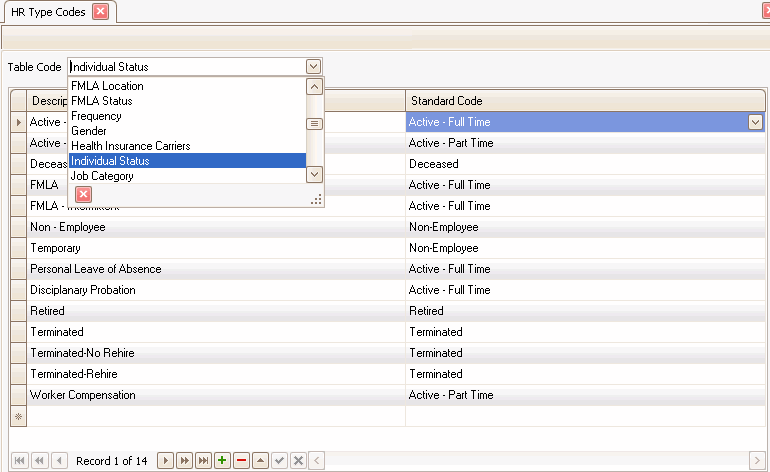
Task: Pick Job Category from the list
Action: [x=102, y=176]
